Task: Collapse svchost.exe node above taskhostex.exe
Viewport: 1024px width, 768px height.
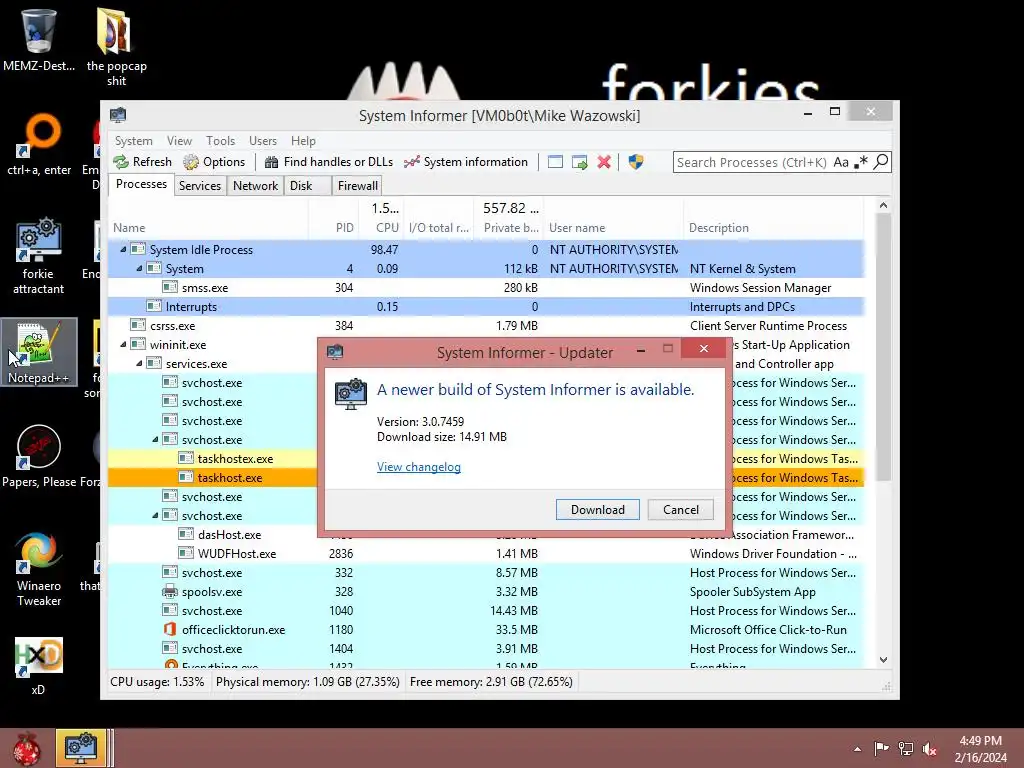Action: pyautogui.click(x=155, y=440)
